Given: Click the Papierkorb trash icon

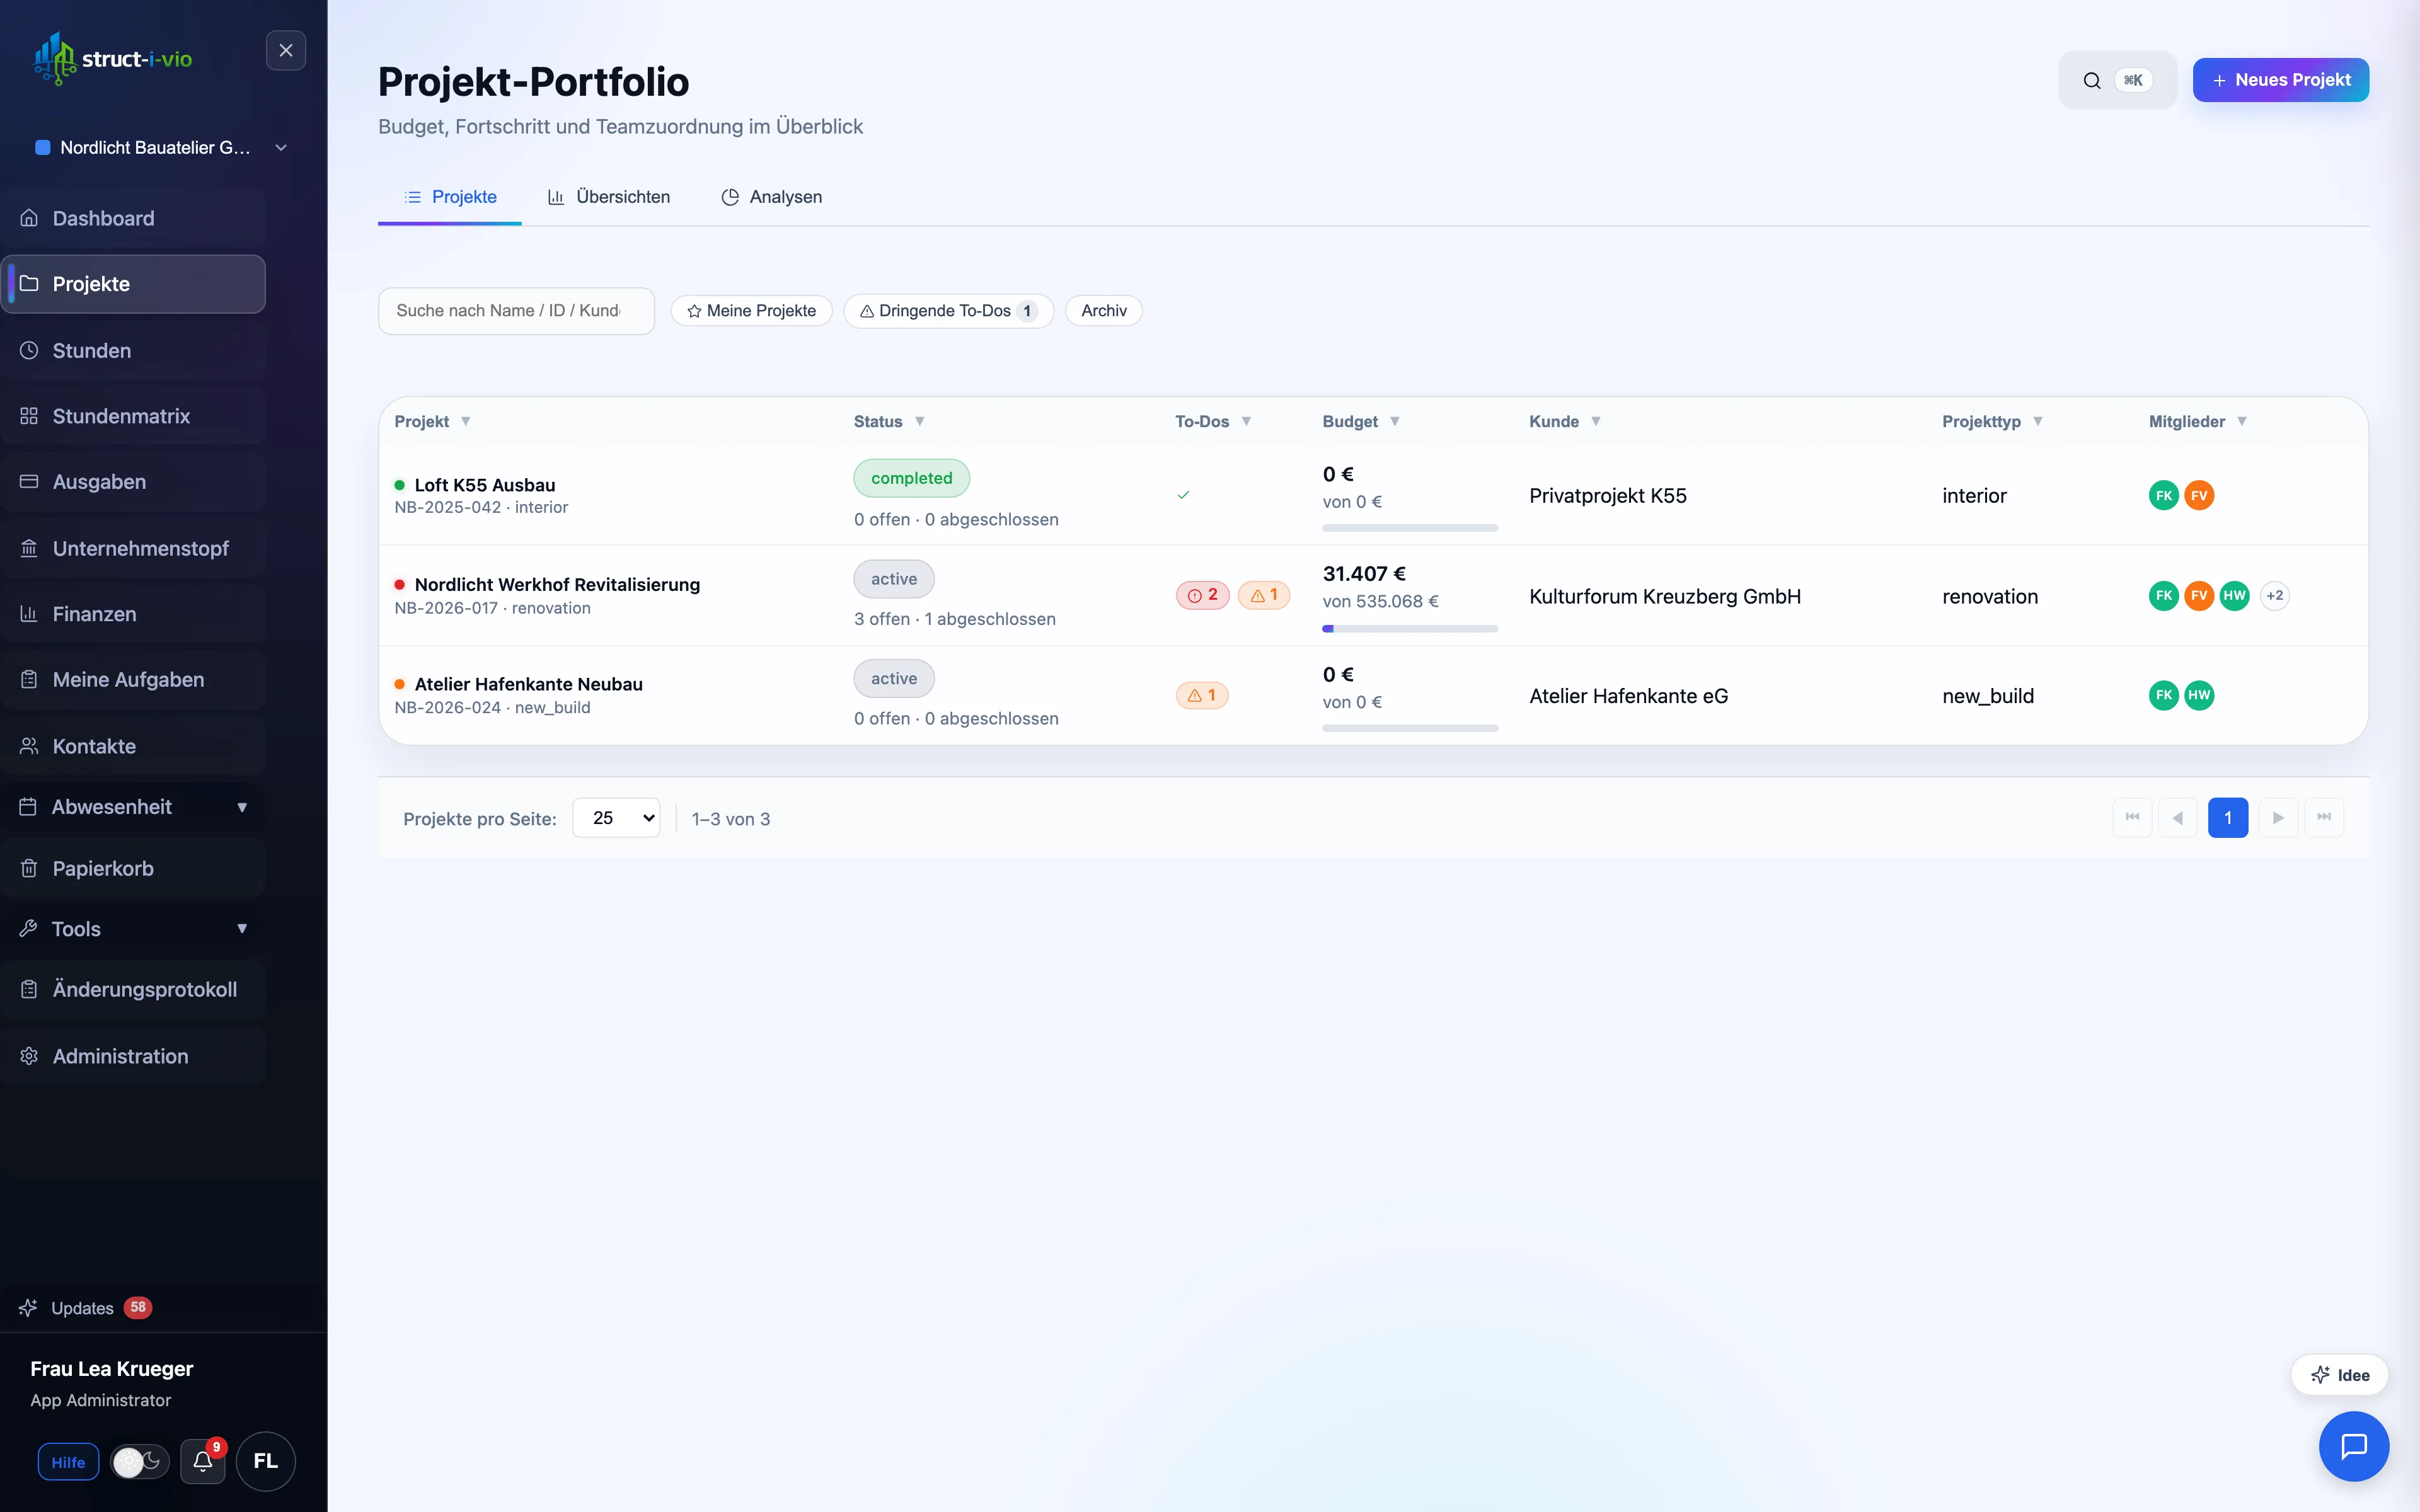Looking at the screenshot, I should (x=29, y=868).
